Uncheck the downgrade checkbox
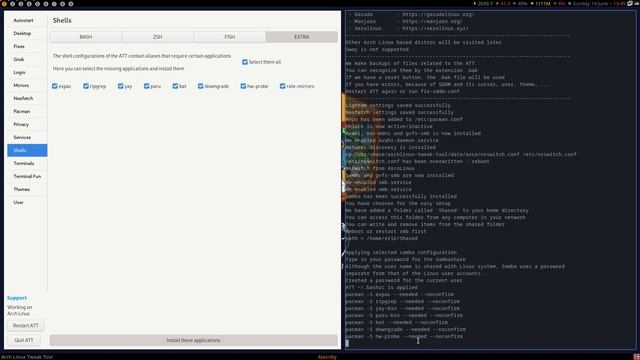 pyautogui.click(x=200, y=86)
